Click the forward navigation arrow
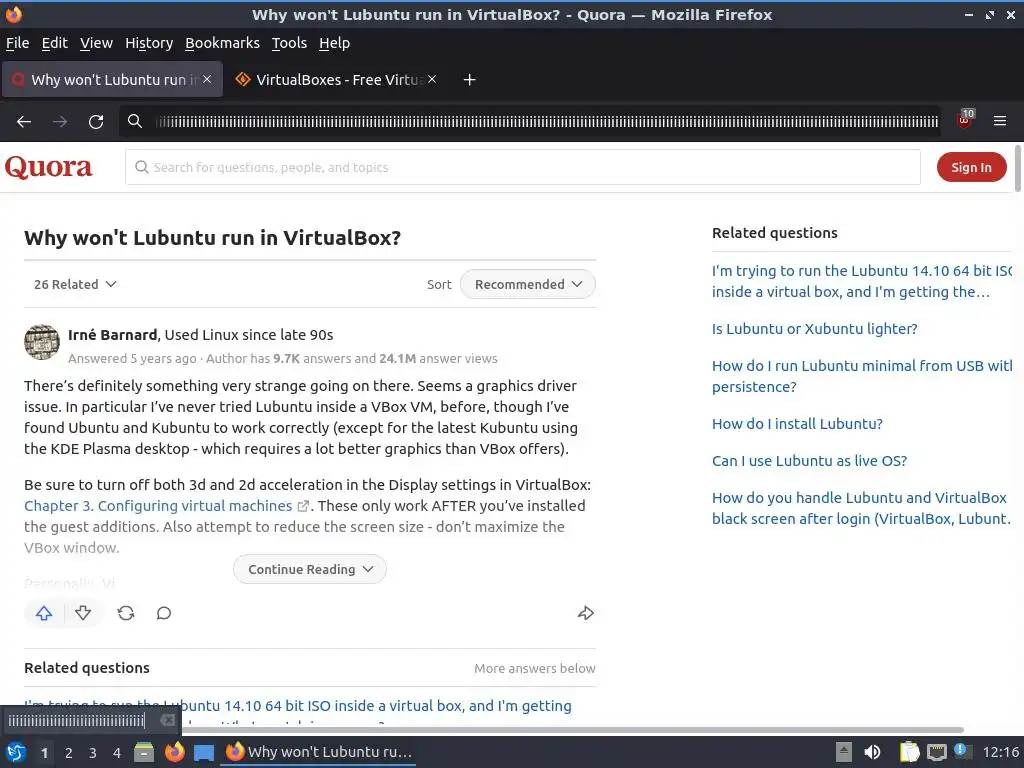 60,121
